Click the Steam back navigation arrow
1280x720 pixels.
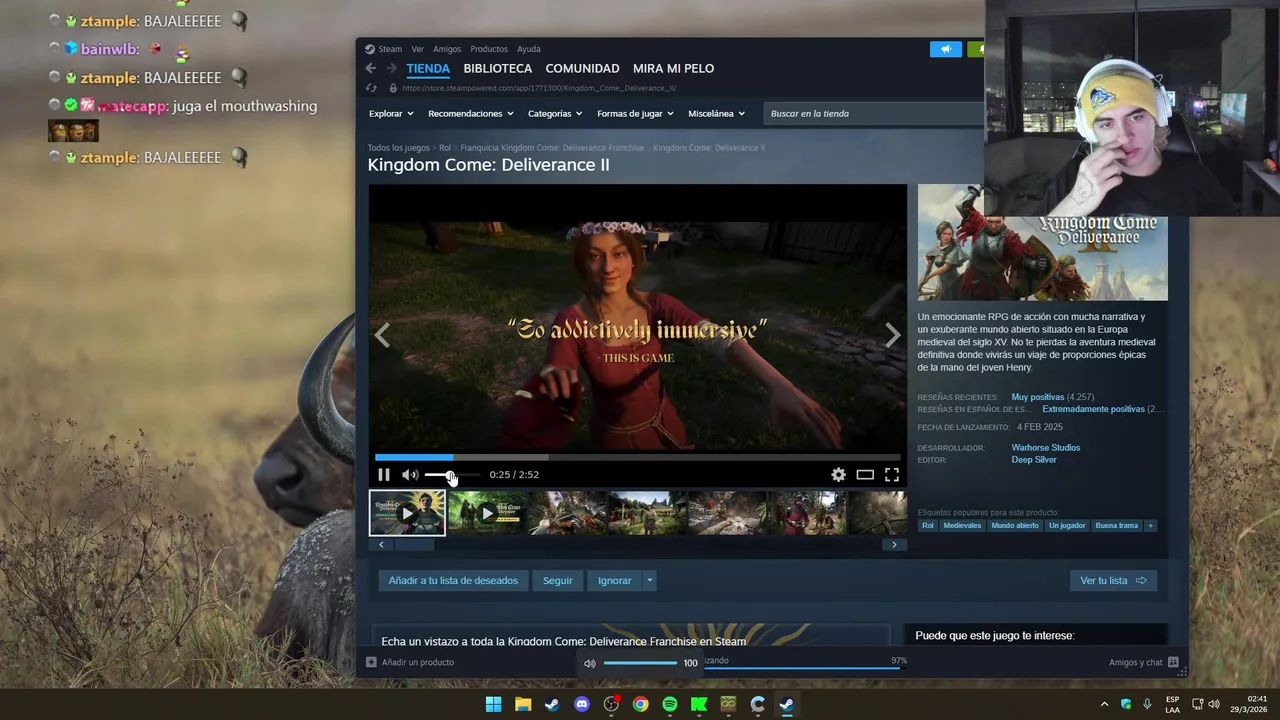click(371, 68)
